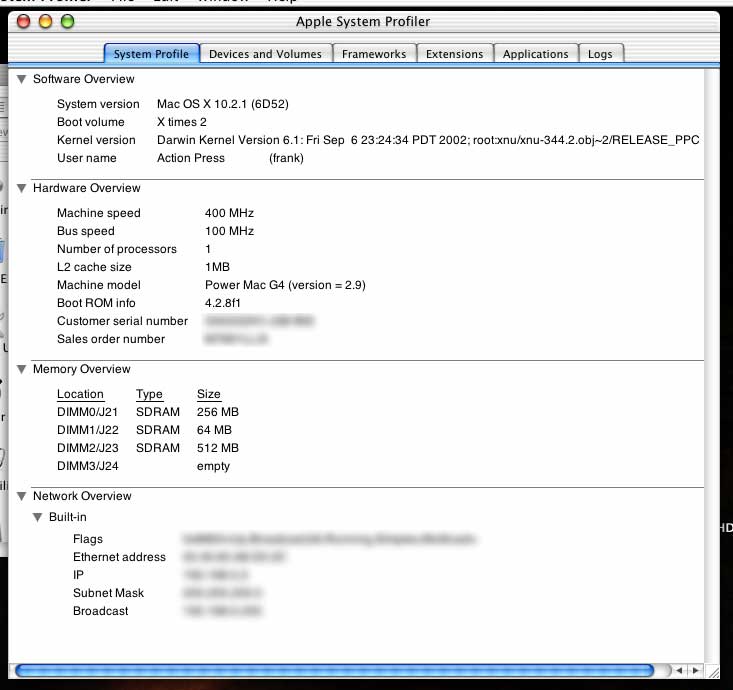Screen dimensions: 733x690
Task: Select the DIMM1/J22 memory row
Action: tap(144, 430)
